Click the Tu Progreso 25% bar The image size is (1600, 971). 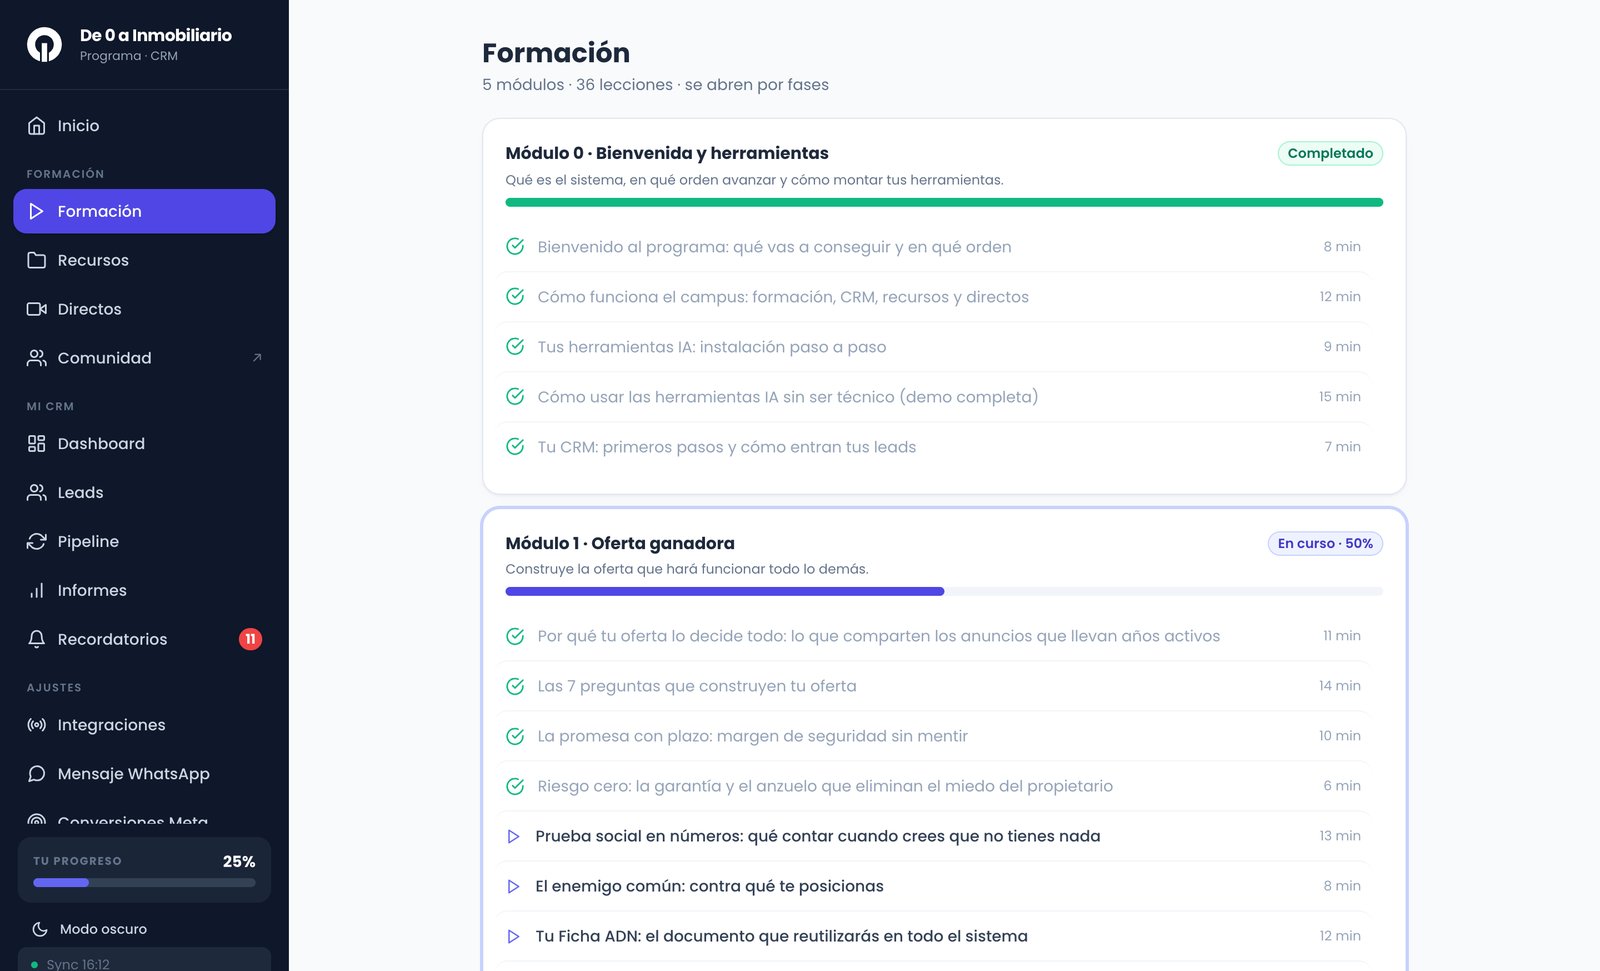click(x=144, y=883)
